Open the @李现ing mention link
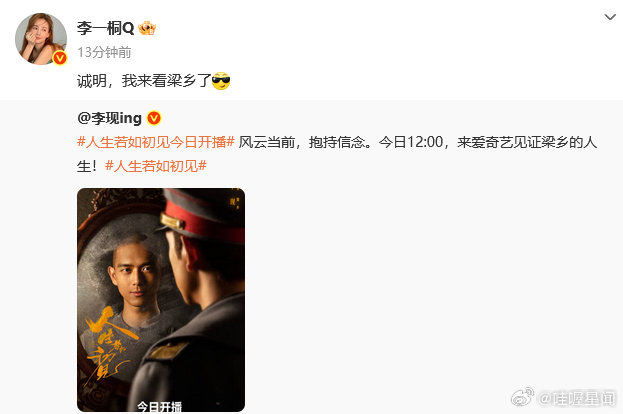 [x=109, y=118]
